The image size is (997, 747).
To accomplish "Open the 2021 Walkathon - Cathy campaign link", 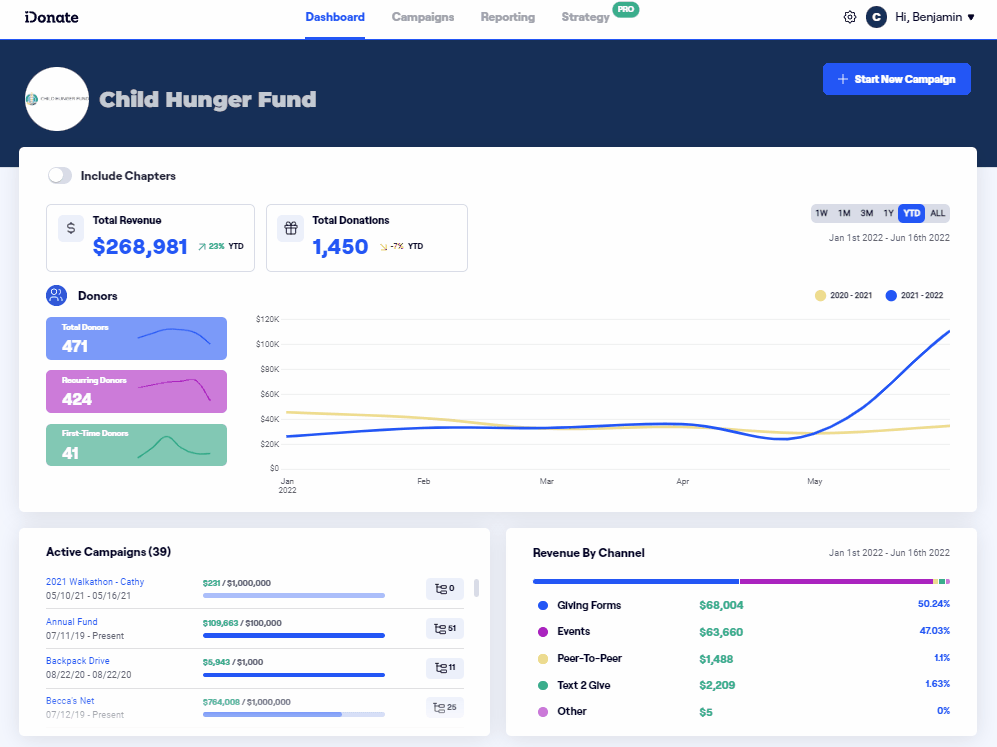I will pos(95,582).
